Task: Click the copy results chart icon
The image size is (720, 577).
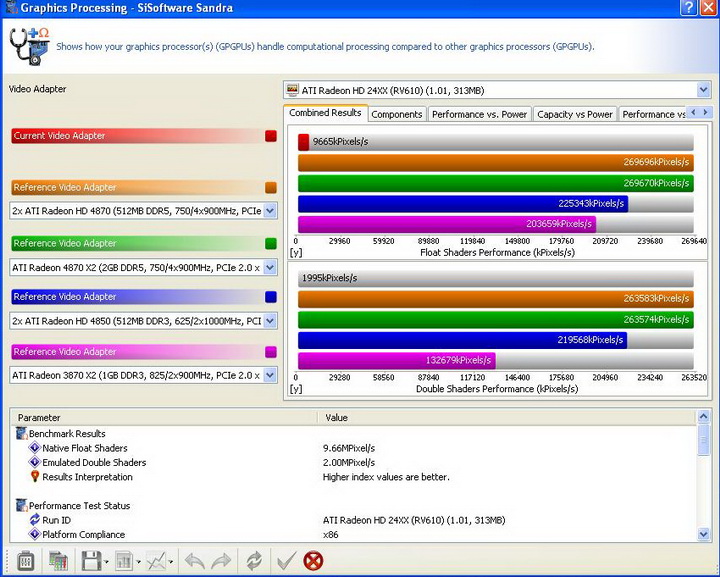Action: point(58,561)
